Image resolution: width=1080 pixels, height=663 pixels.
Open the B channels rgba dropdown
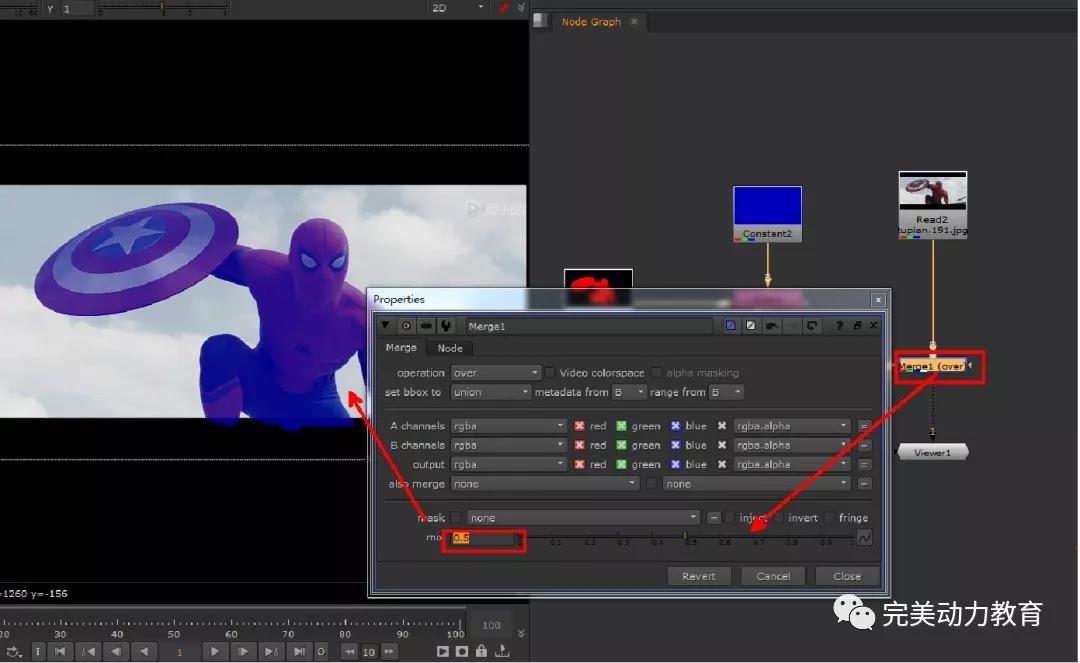click(508, 445)
